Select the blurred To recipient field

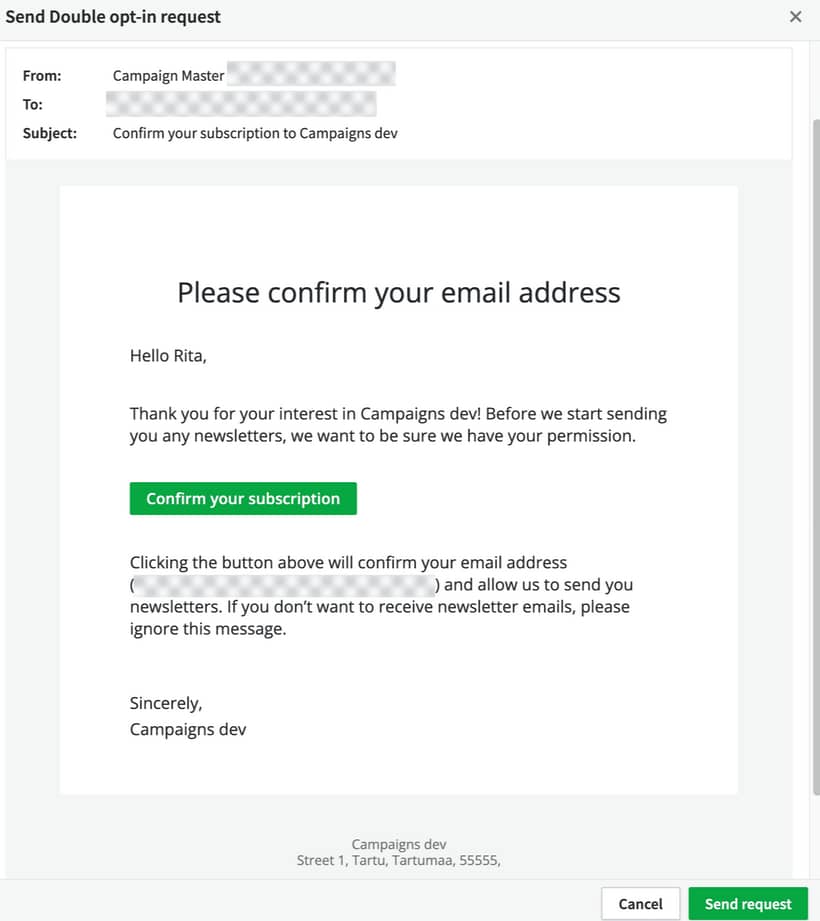click(240, 104)
